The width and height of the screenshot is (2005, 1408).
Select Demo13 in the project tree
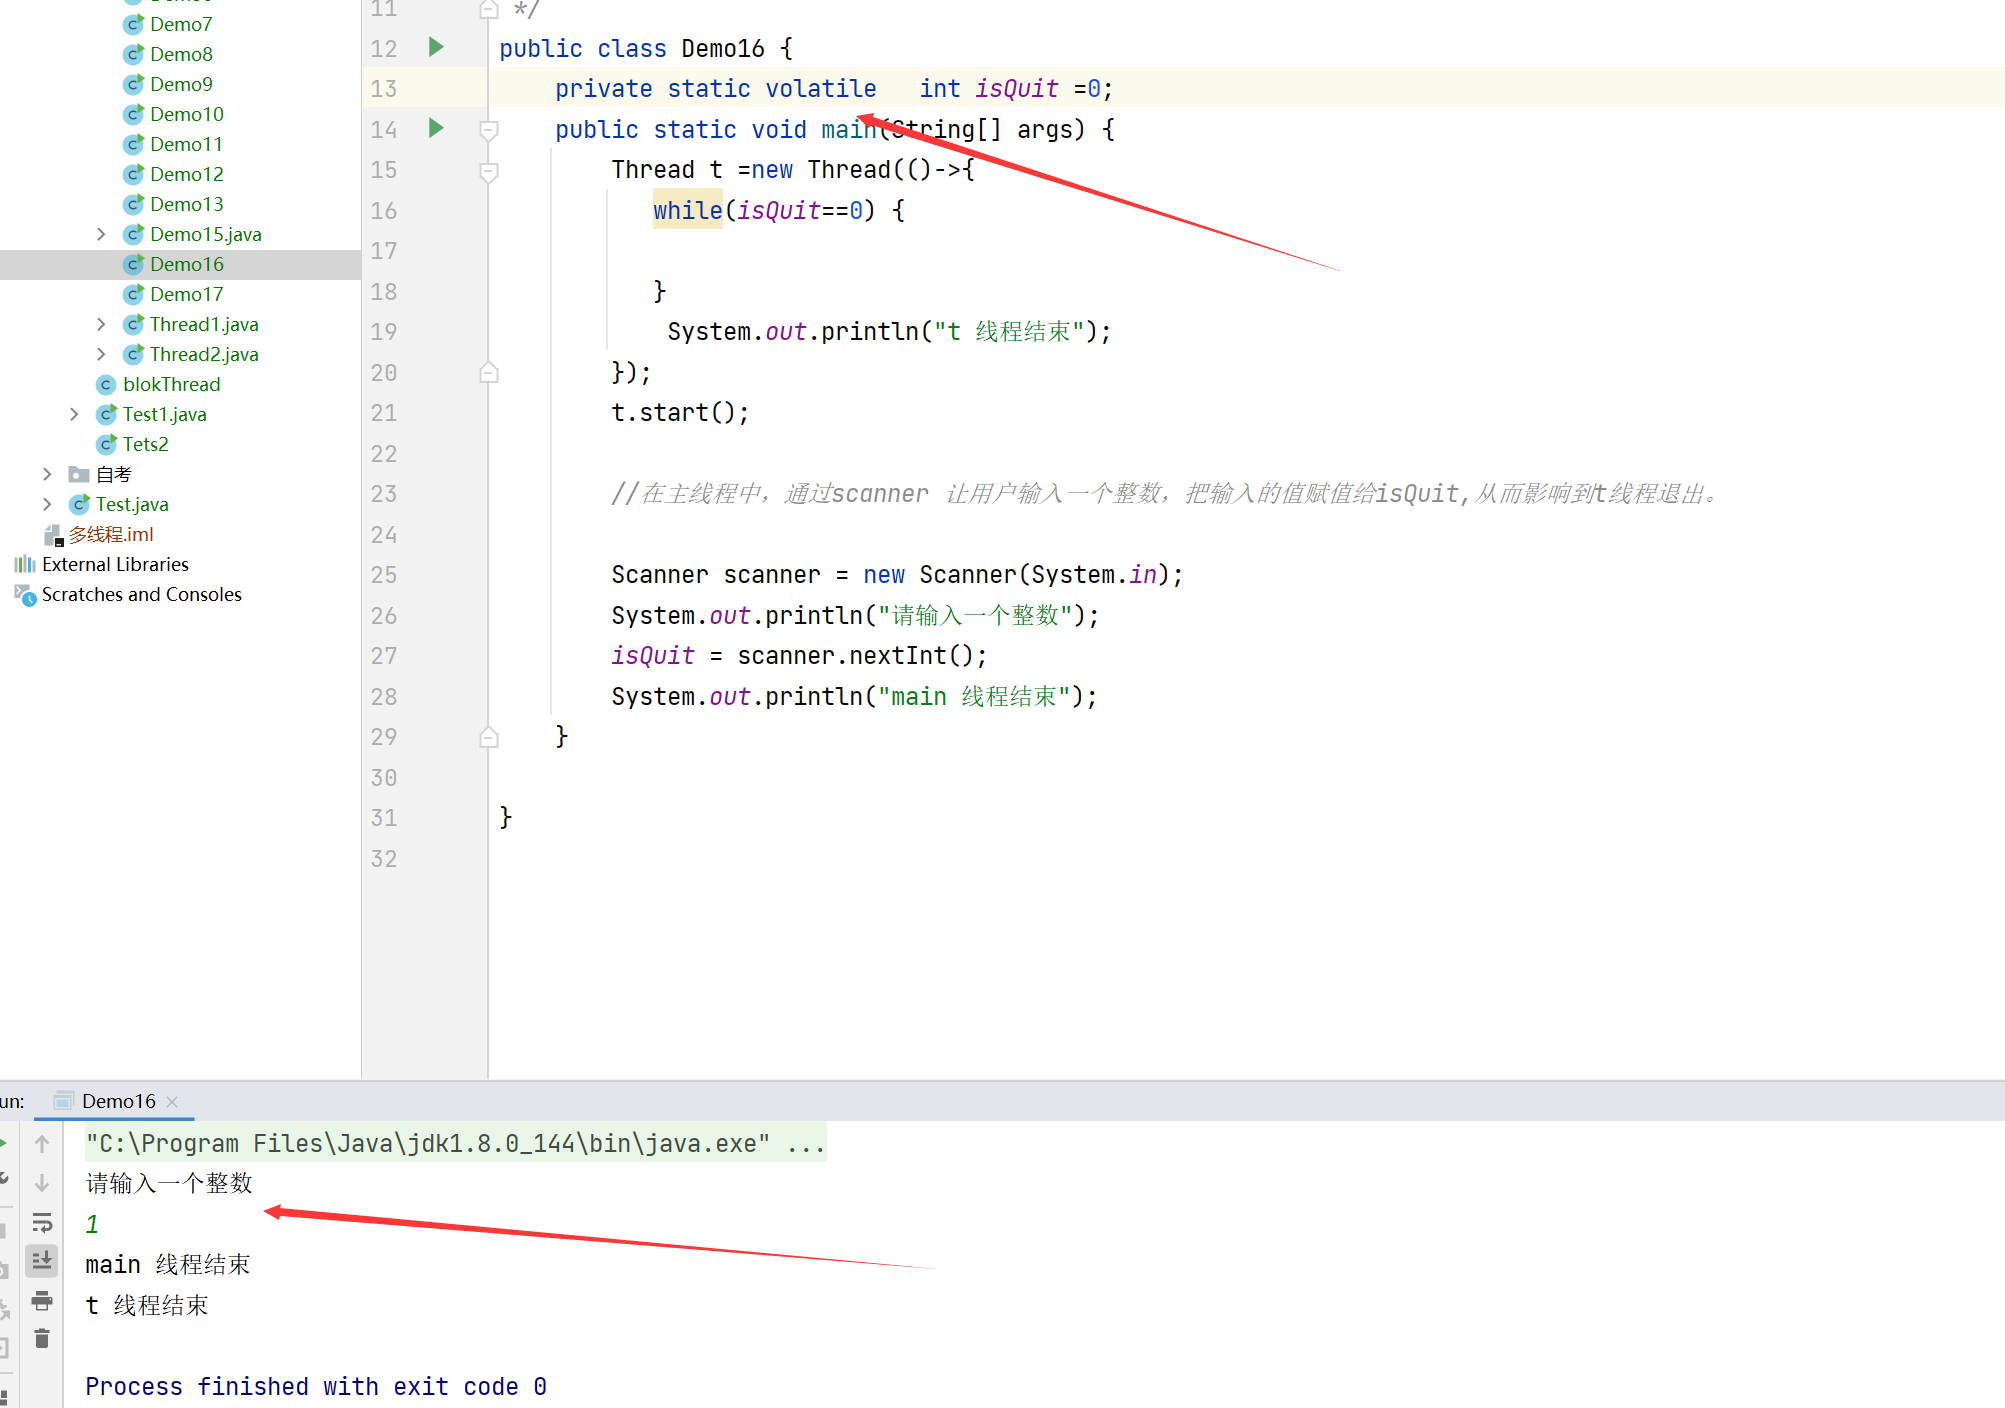coord(187,204)
